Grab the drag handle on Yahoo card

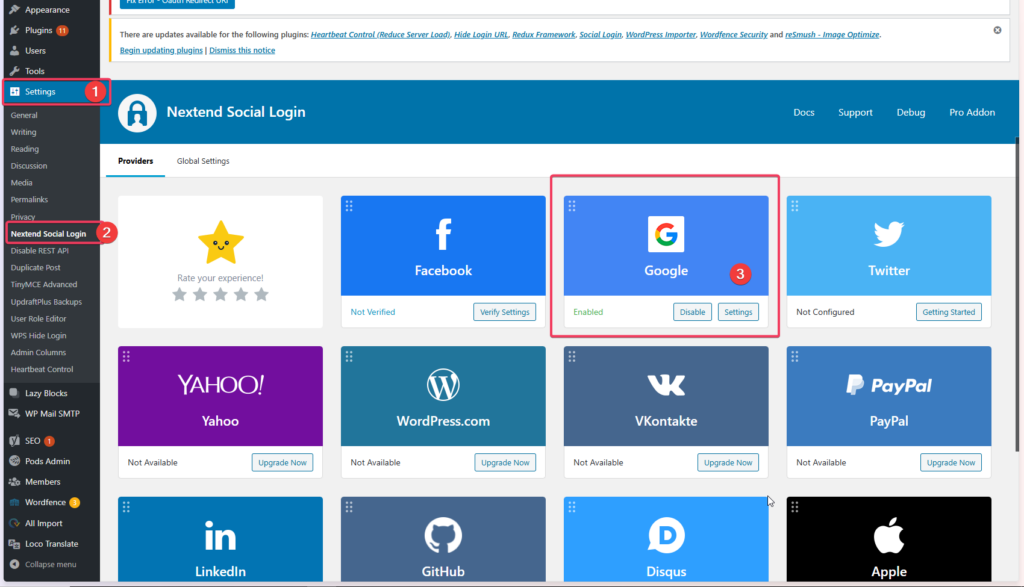tap(127, 357)
